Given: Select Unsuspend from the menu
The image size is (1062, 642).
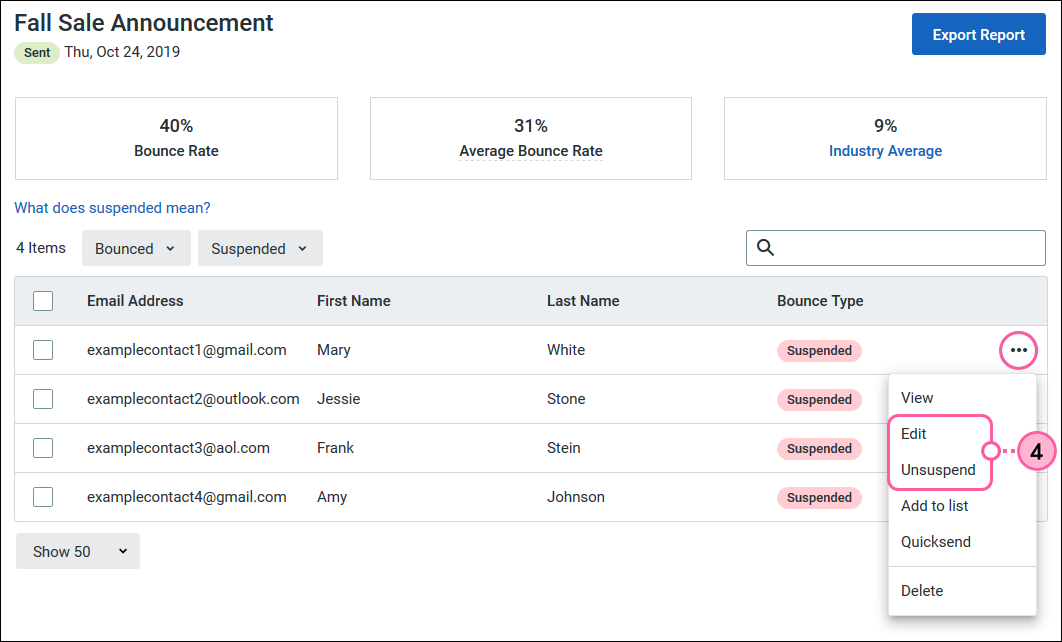Looking at the screenshot, I should [938, 470].
